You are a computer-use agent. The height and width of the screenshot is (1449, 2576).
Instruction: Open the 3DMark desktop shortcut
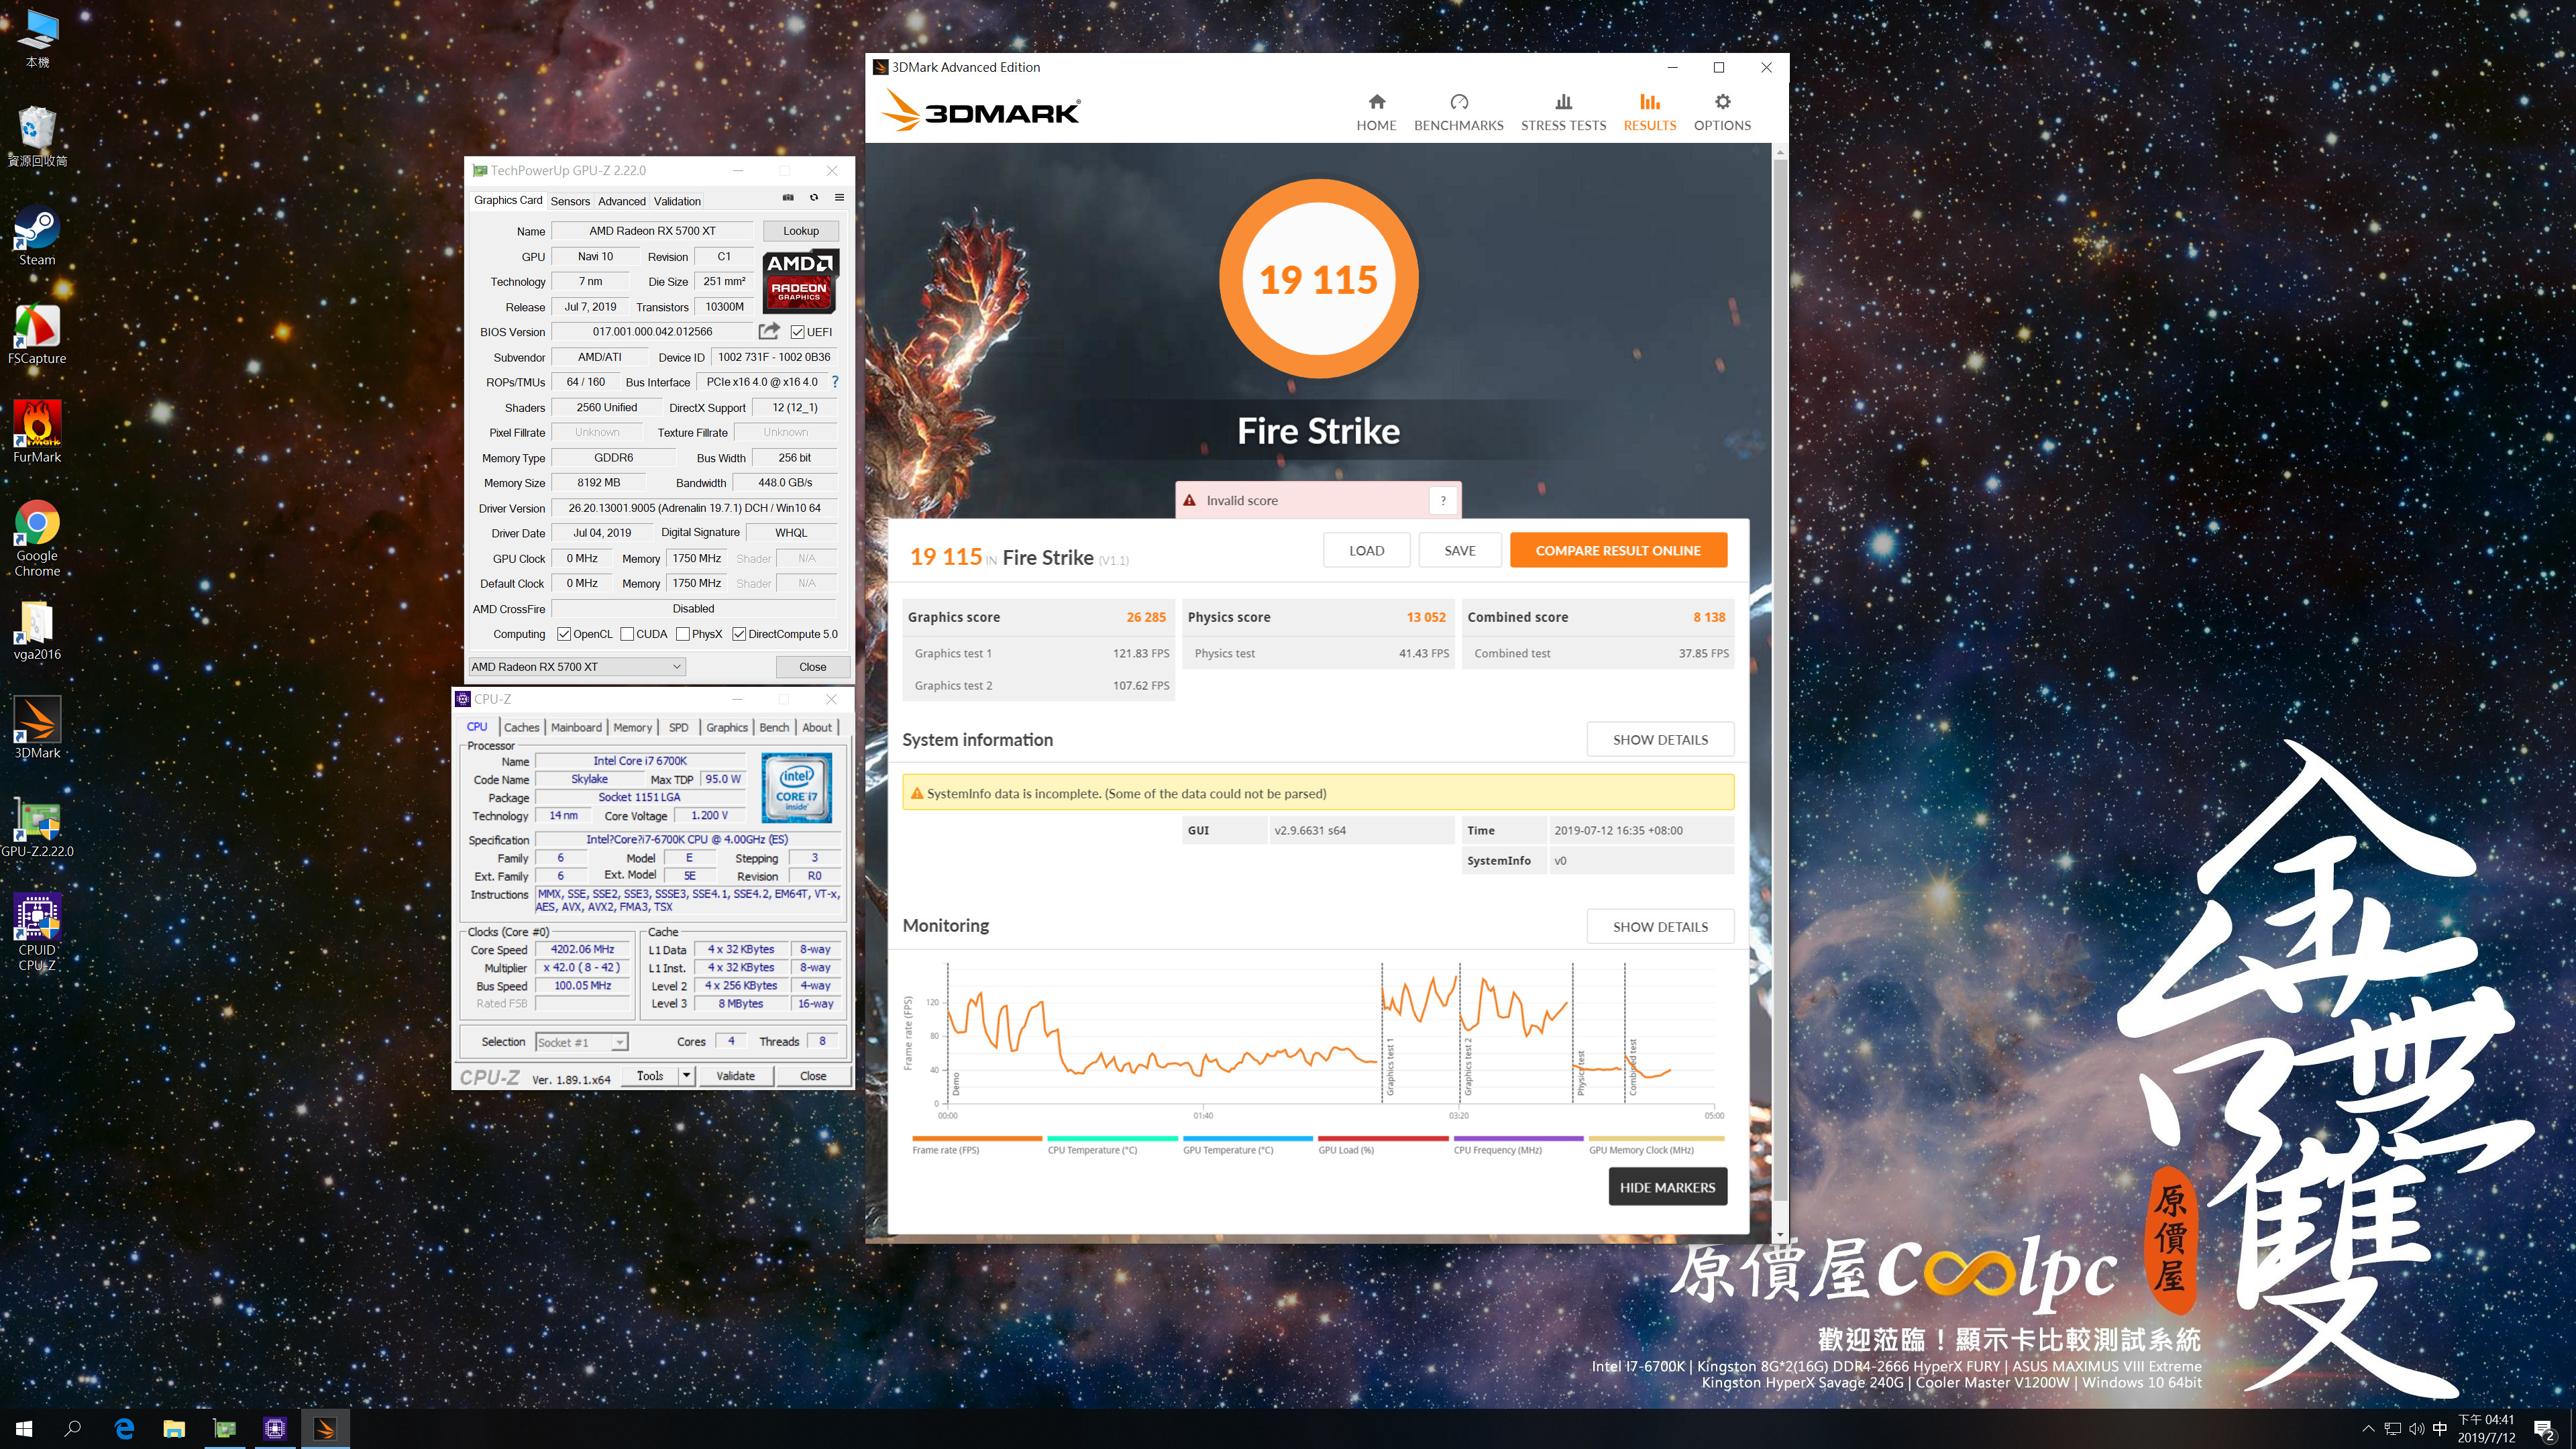pyautogui.click(x=37, y=729)
